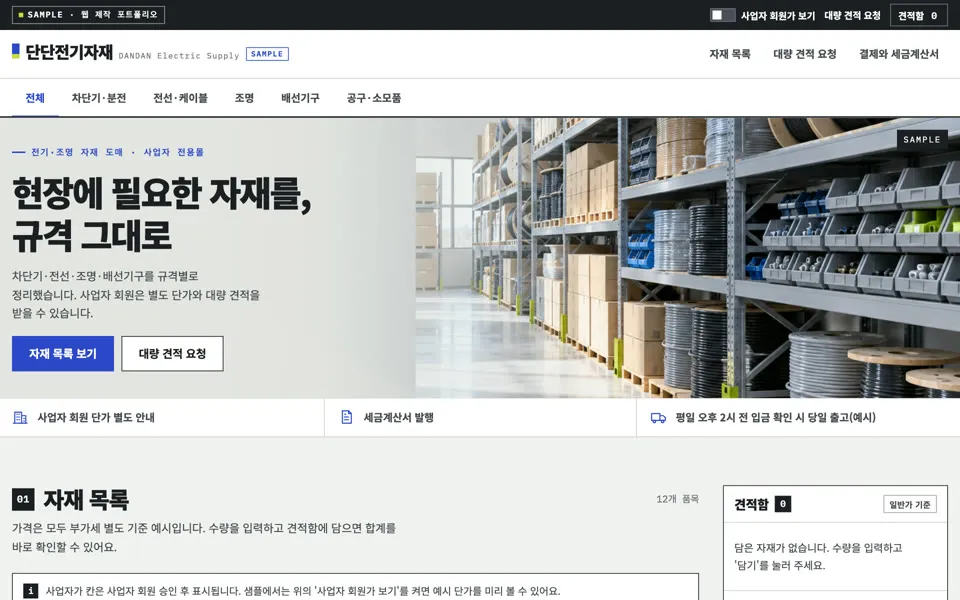Click the info icon in the notice box
Screen dimensions: 960x600
click(31, 591)
